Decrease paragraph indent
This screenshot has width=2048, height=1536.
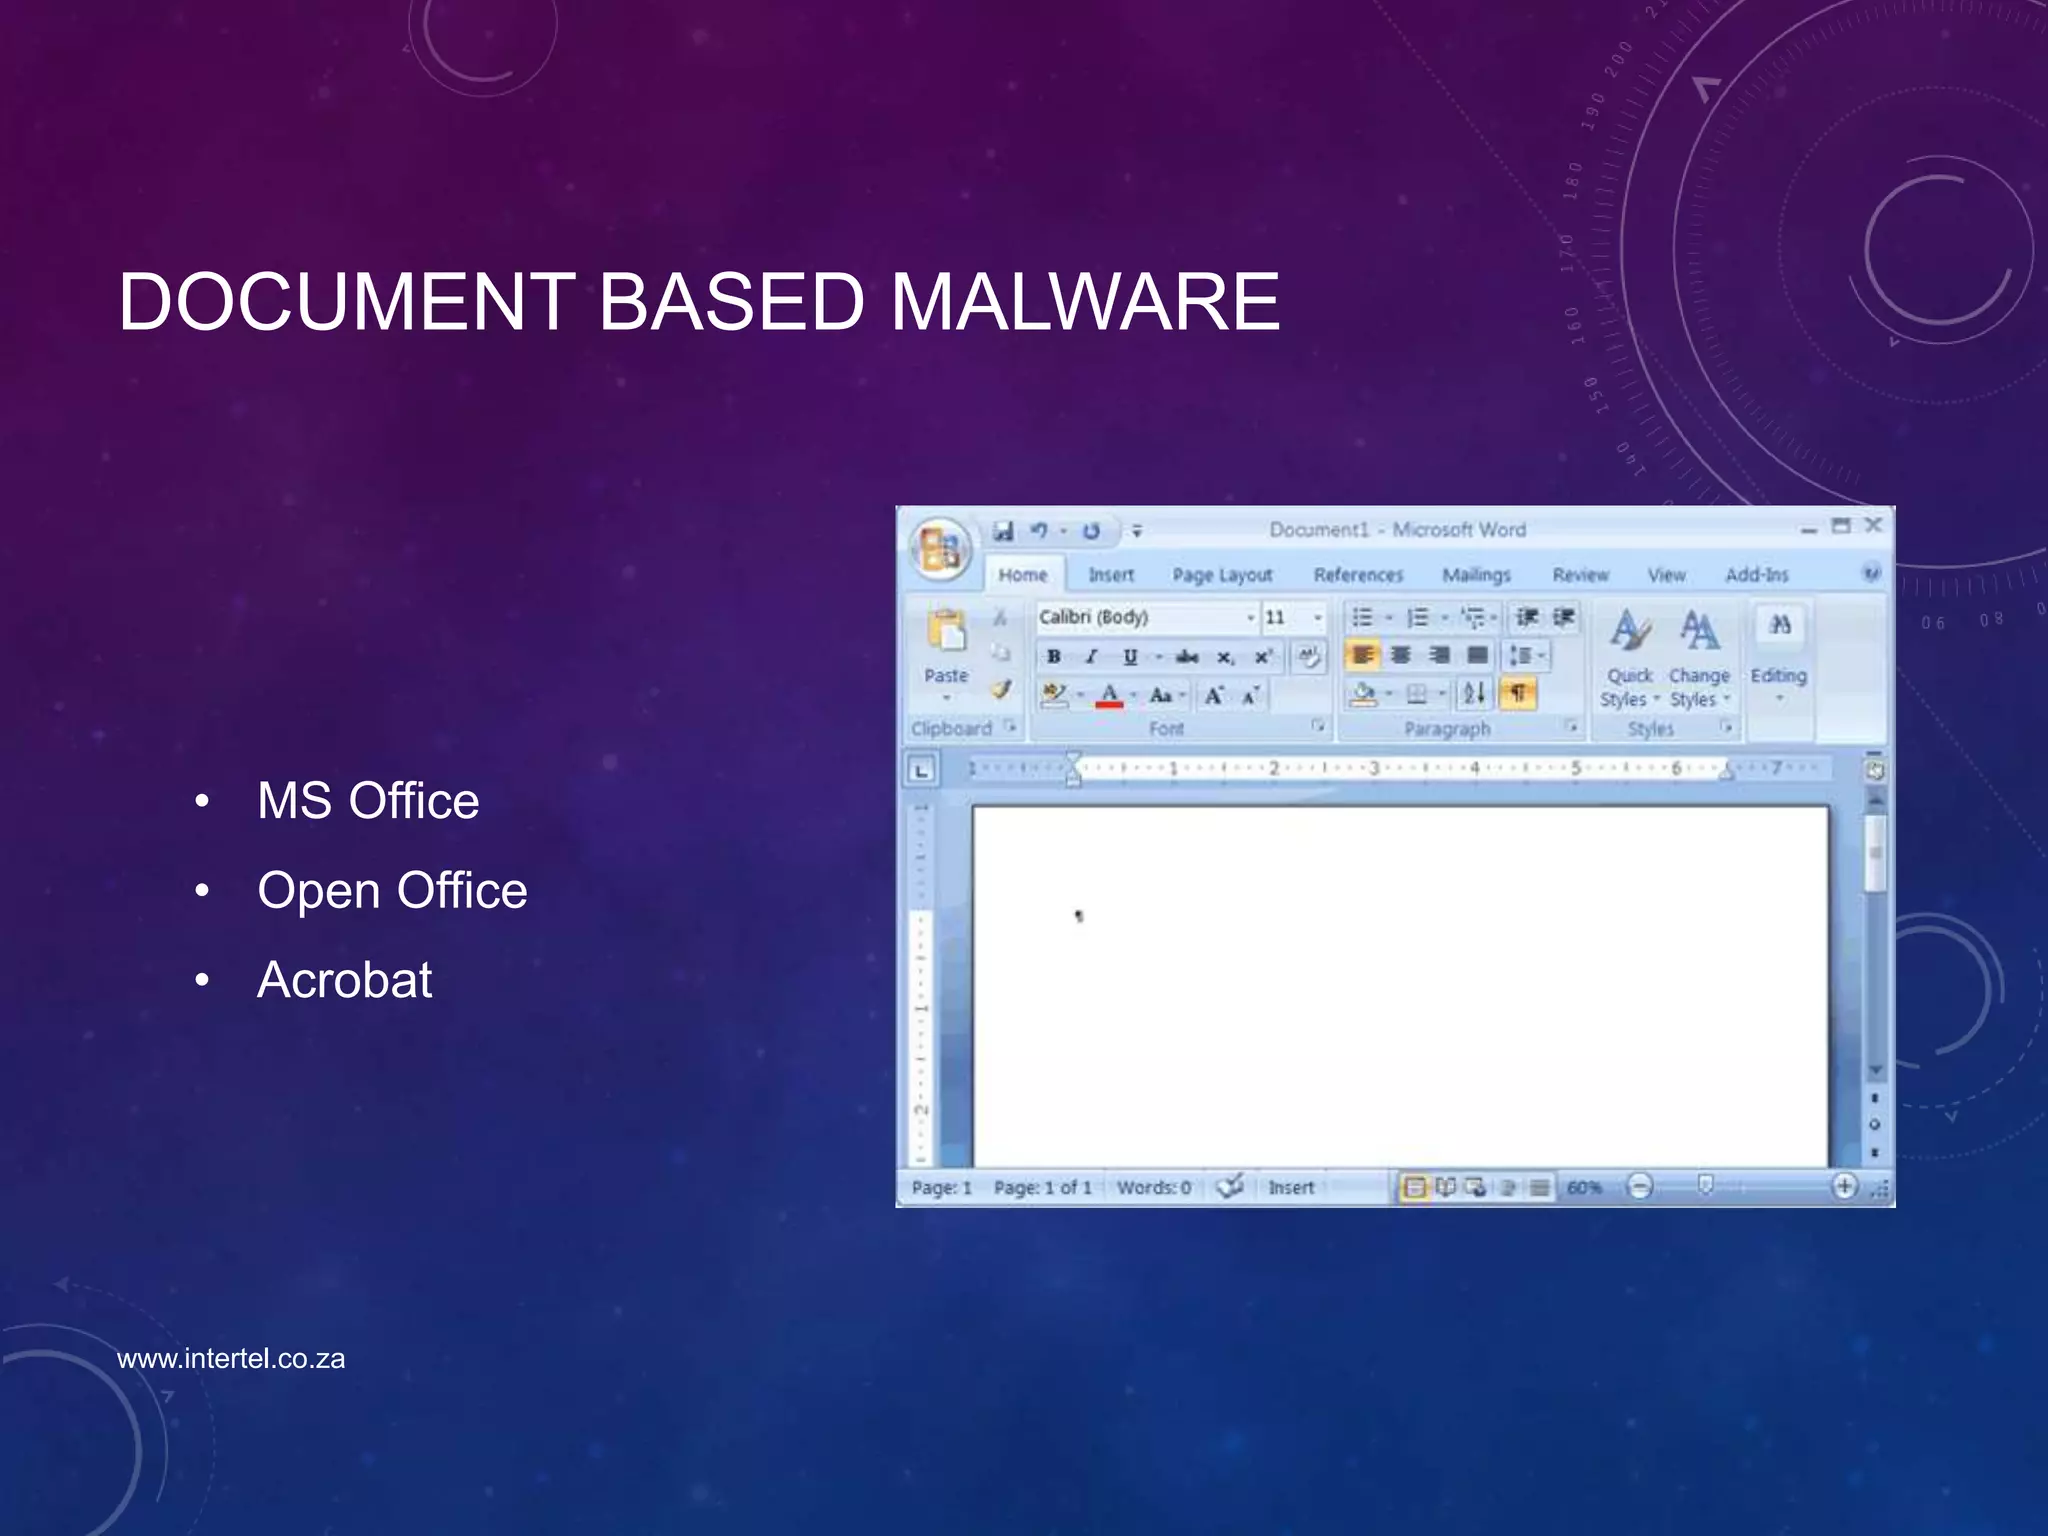click(1526, 617)
